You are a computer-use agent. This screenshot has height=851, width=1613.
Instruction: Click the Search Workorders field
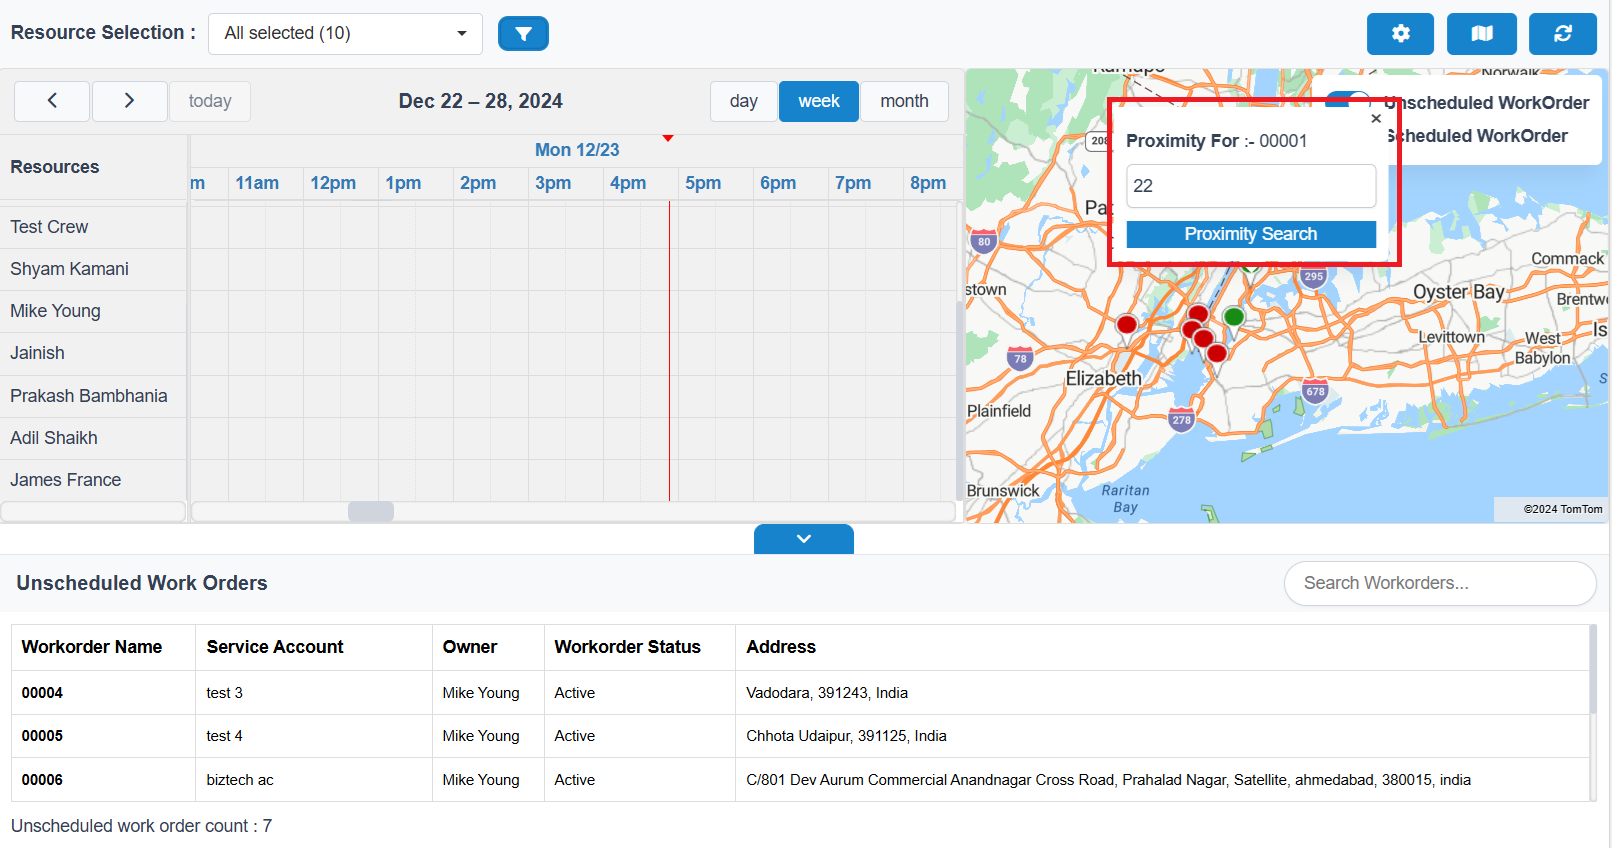click(x=1440, y=583)
